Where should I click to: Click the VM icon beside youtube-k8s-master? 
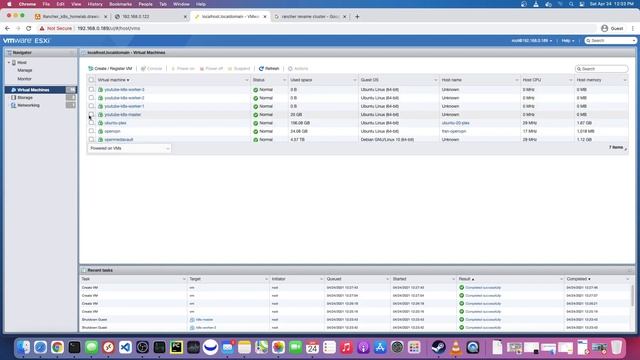(100, 115)
